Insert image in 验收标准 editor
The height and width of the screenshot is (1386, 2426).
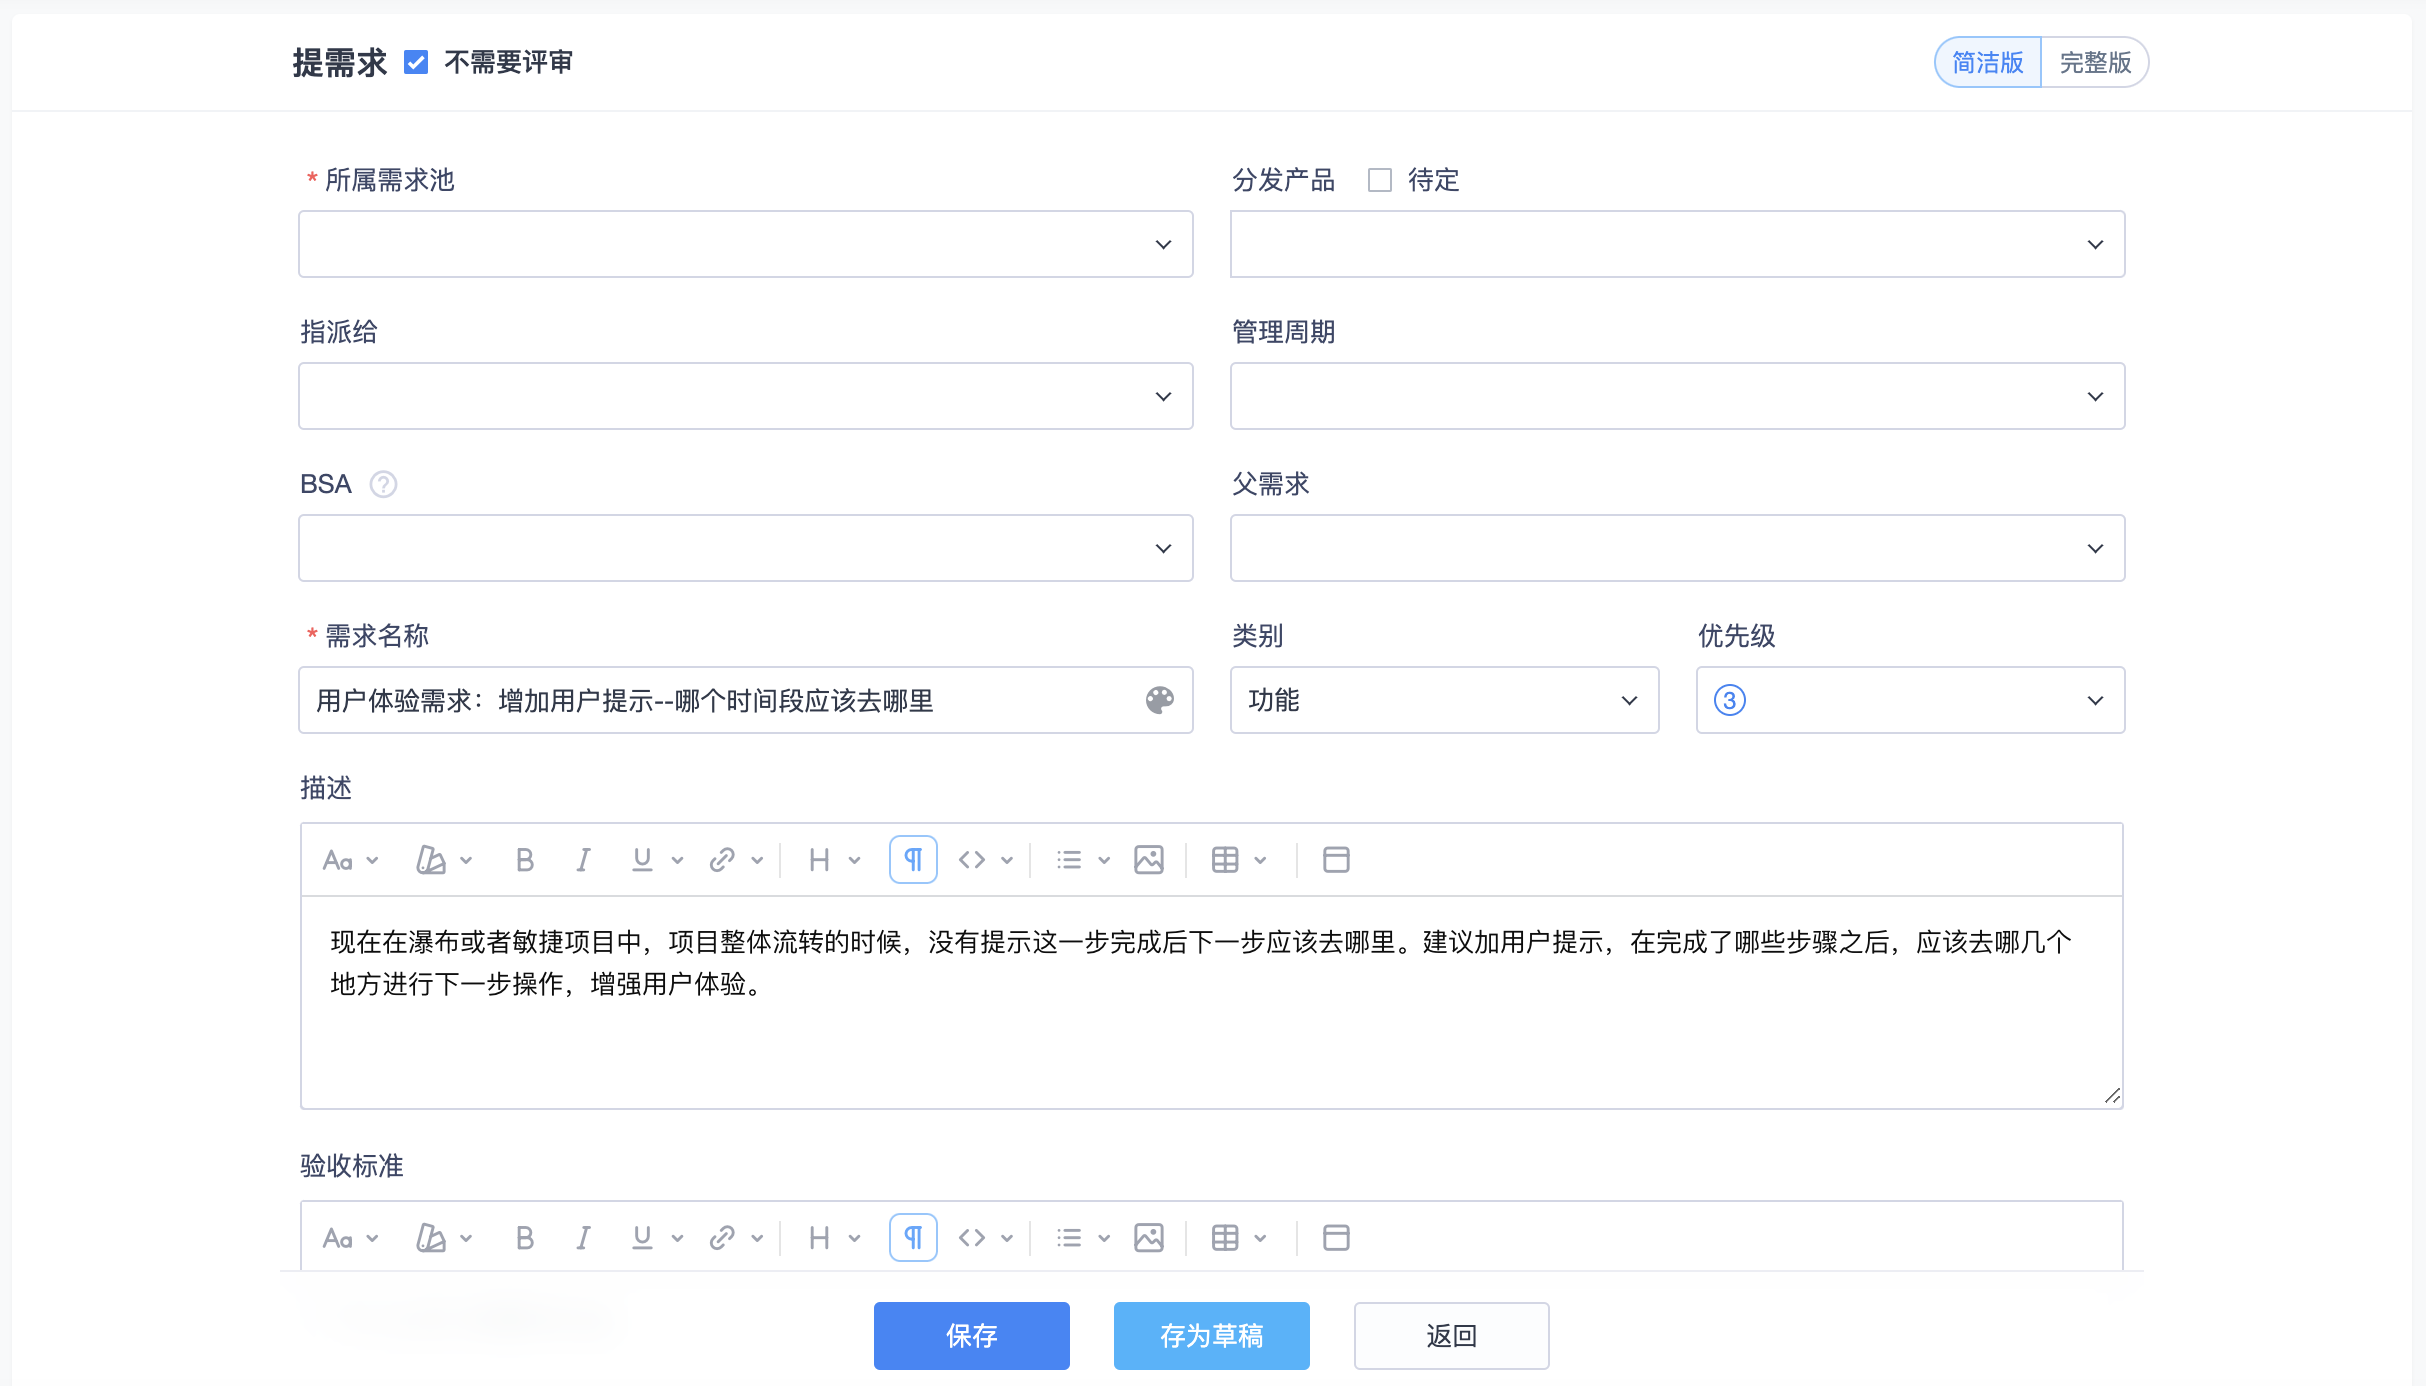point(1149,1238)
